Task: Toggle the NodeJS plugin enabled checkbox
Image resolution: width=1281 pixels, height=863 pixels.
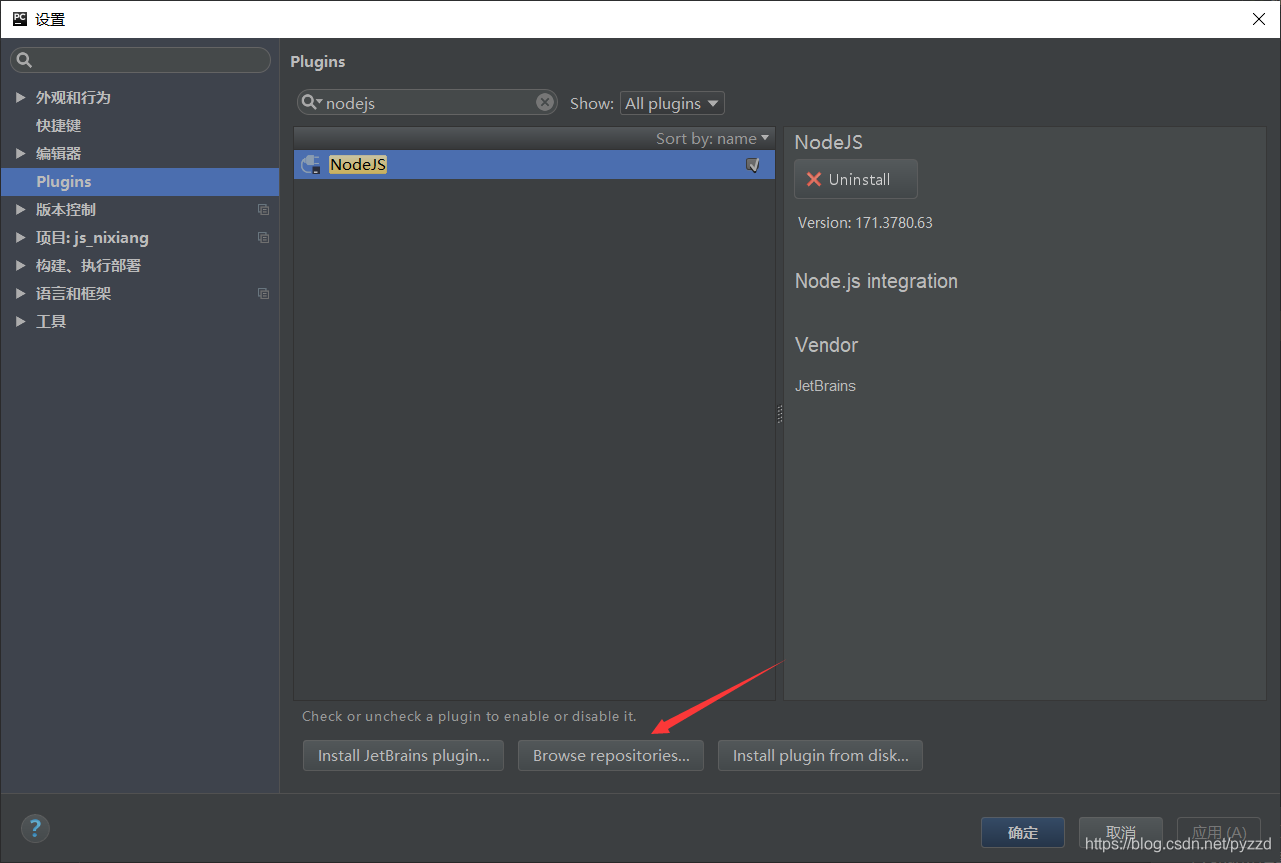Action: 753,165
